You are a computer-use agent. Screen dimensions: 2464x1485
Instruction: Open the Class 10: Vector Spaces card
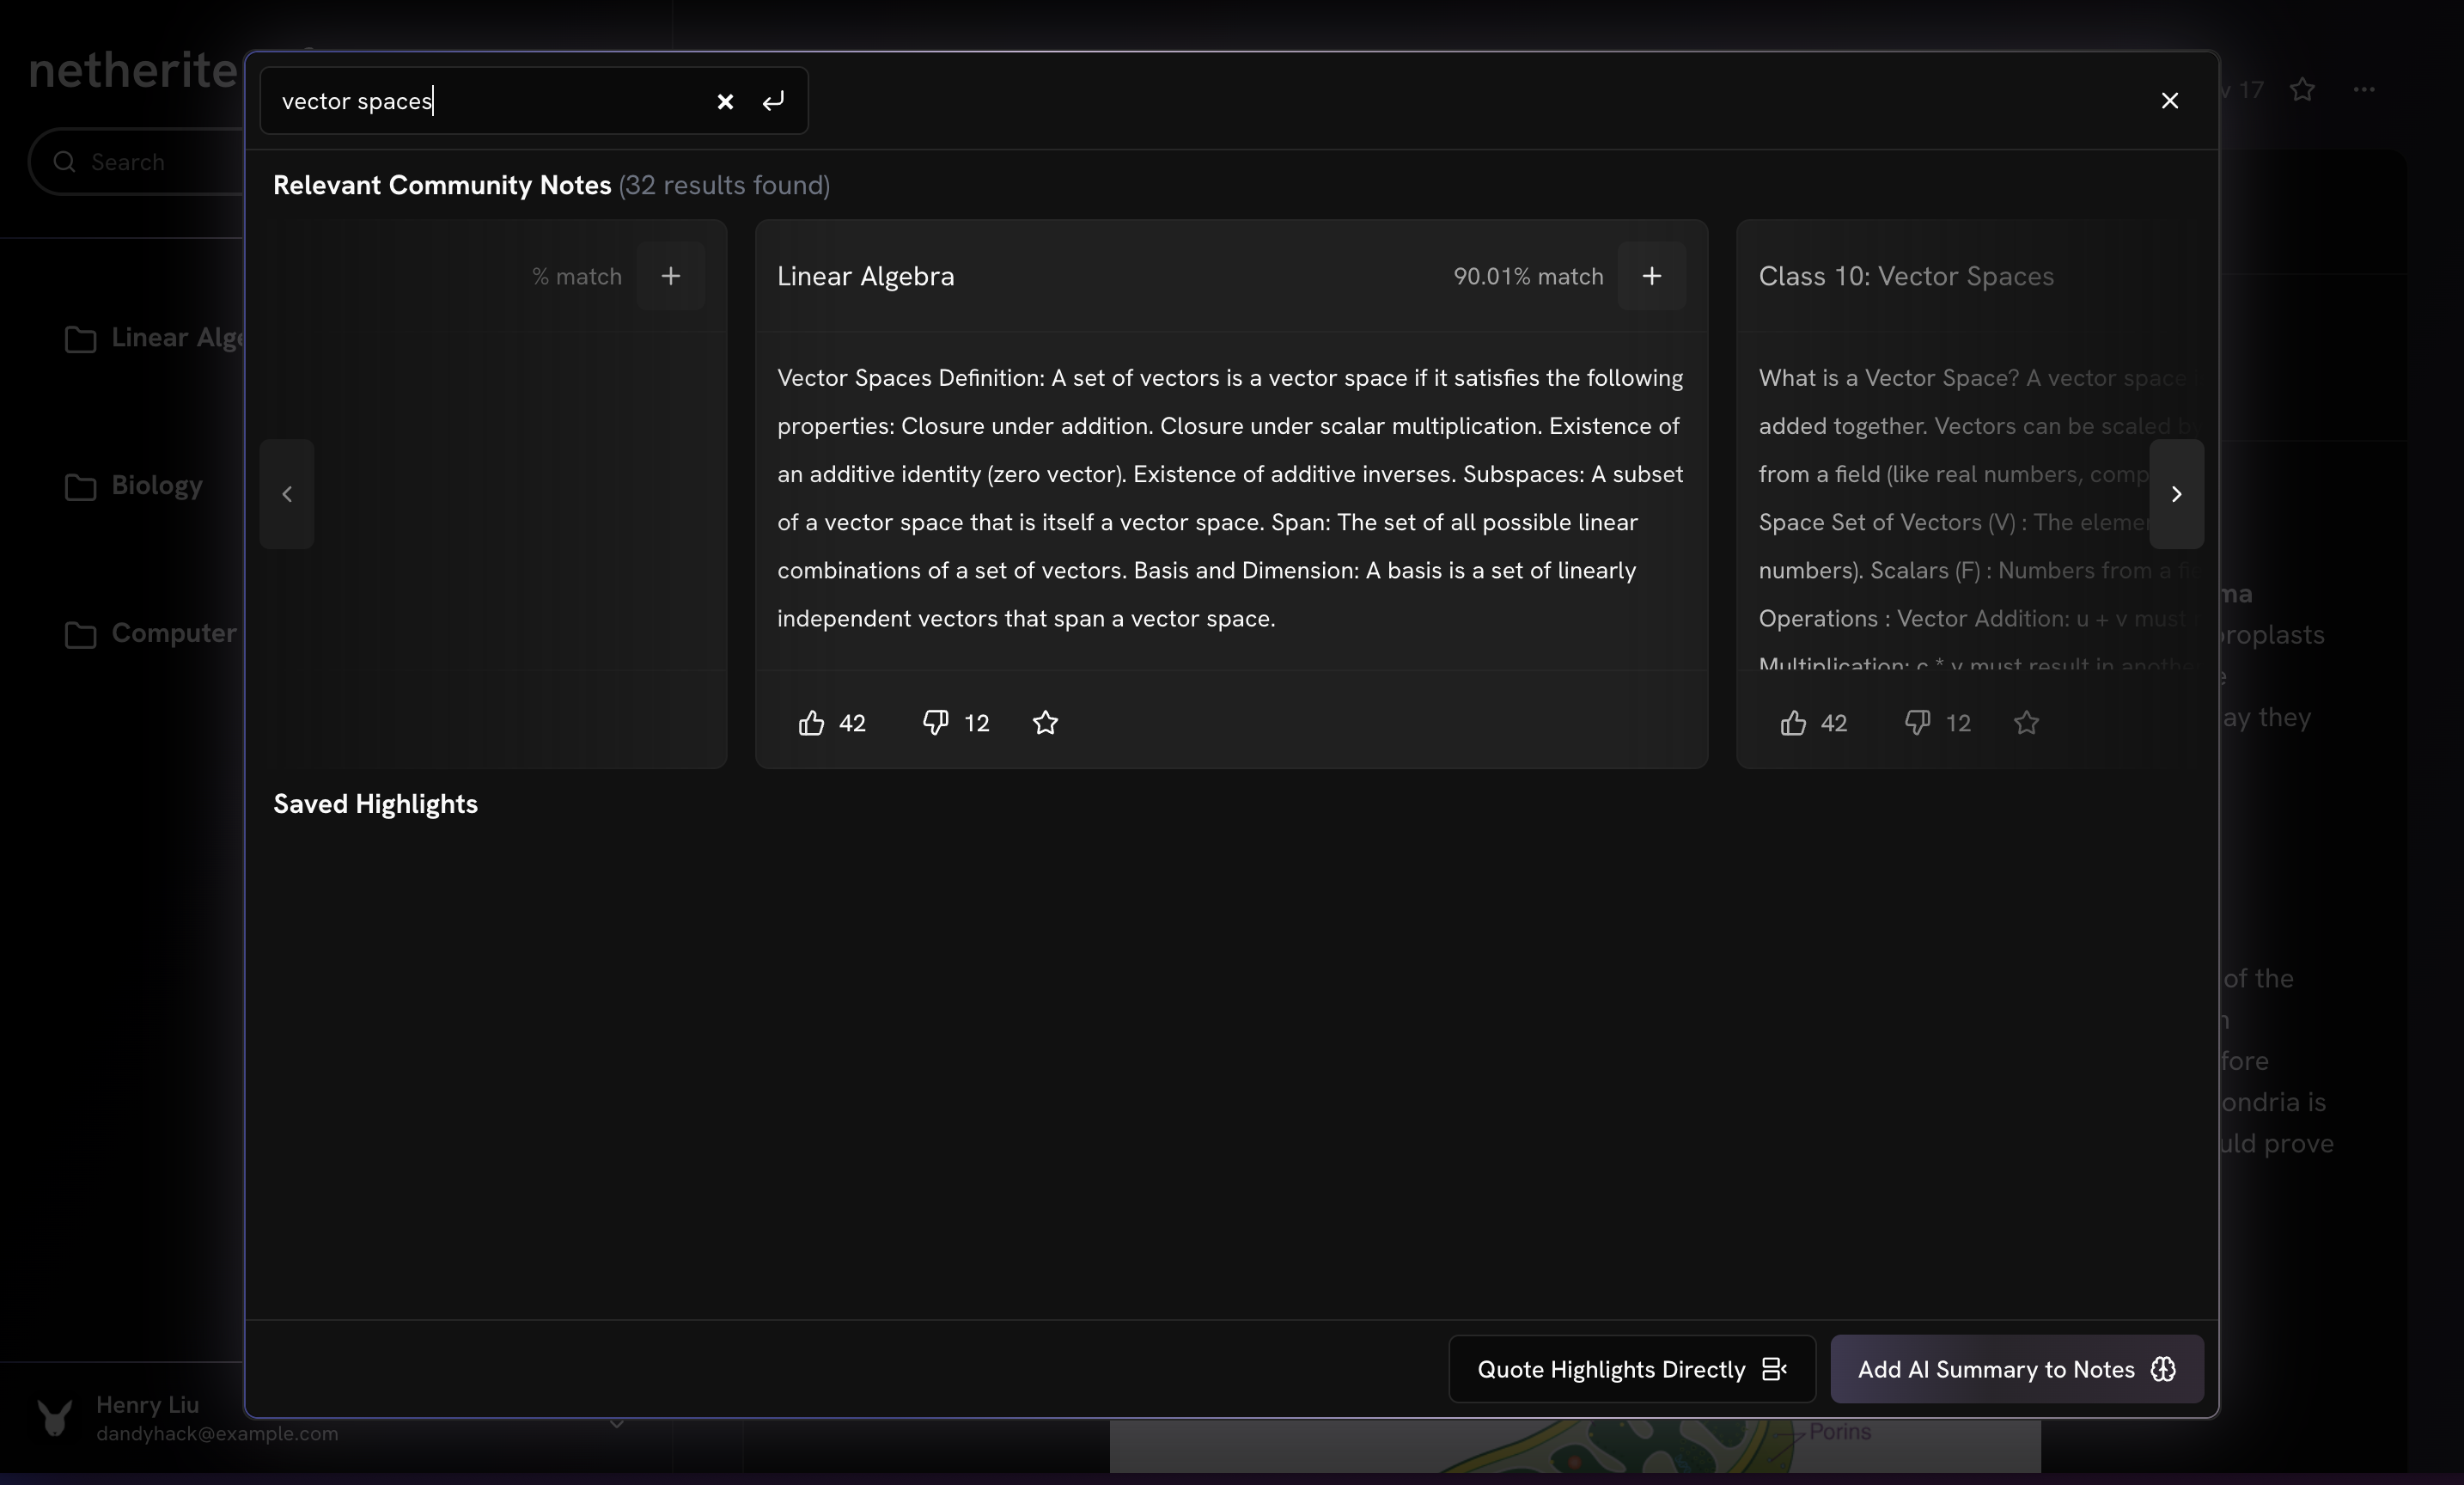(x=1905, y=277)
